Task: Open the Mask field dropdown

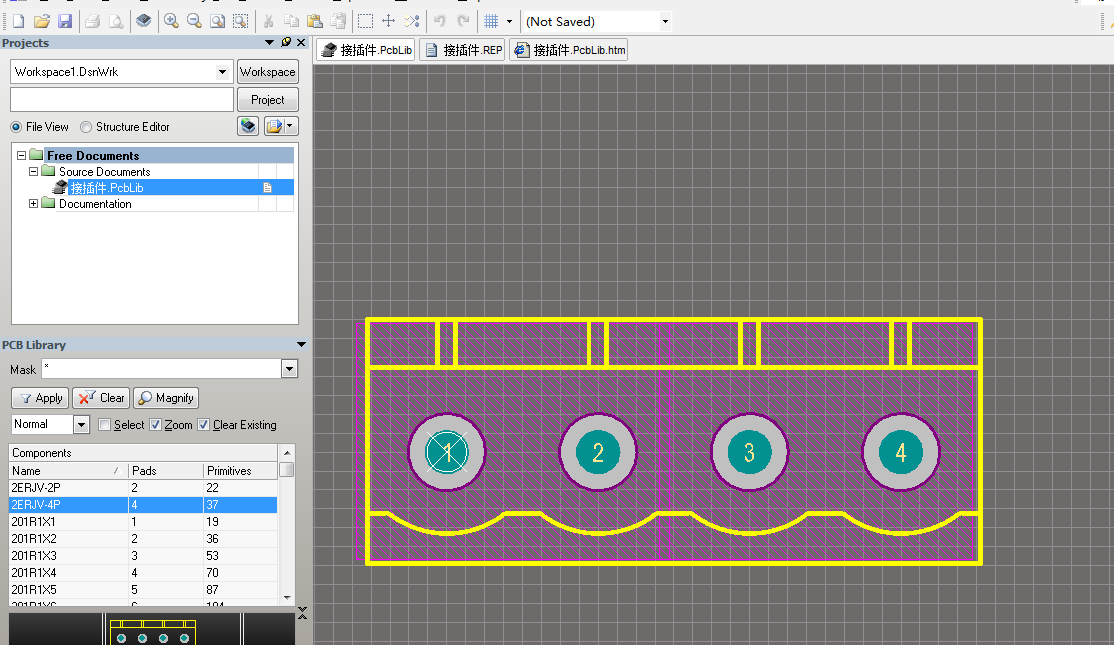Action: pos(289,369)
